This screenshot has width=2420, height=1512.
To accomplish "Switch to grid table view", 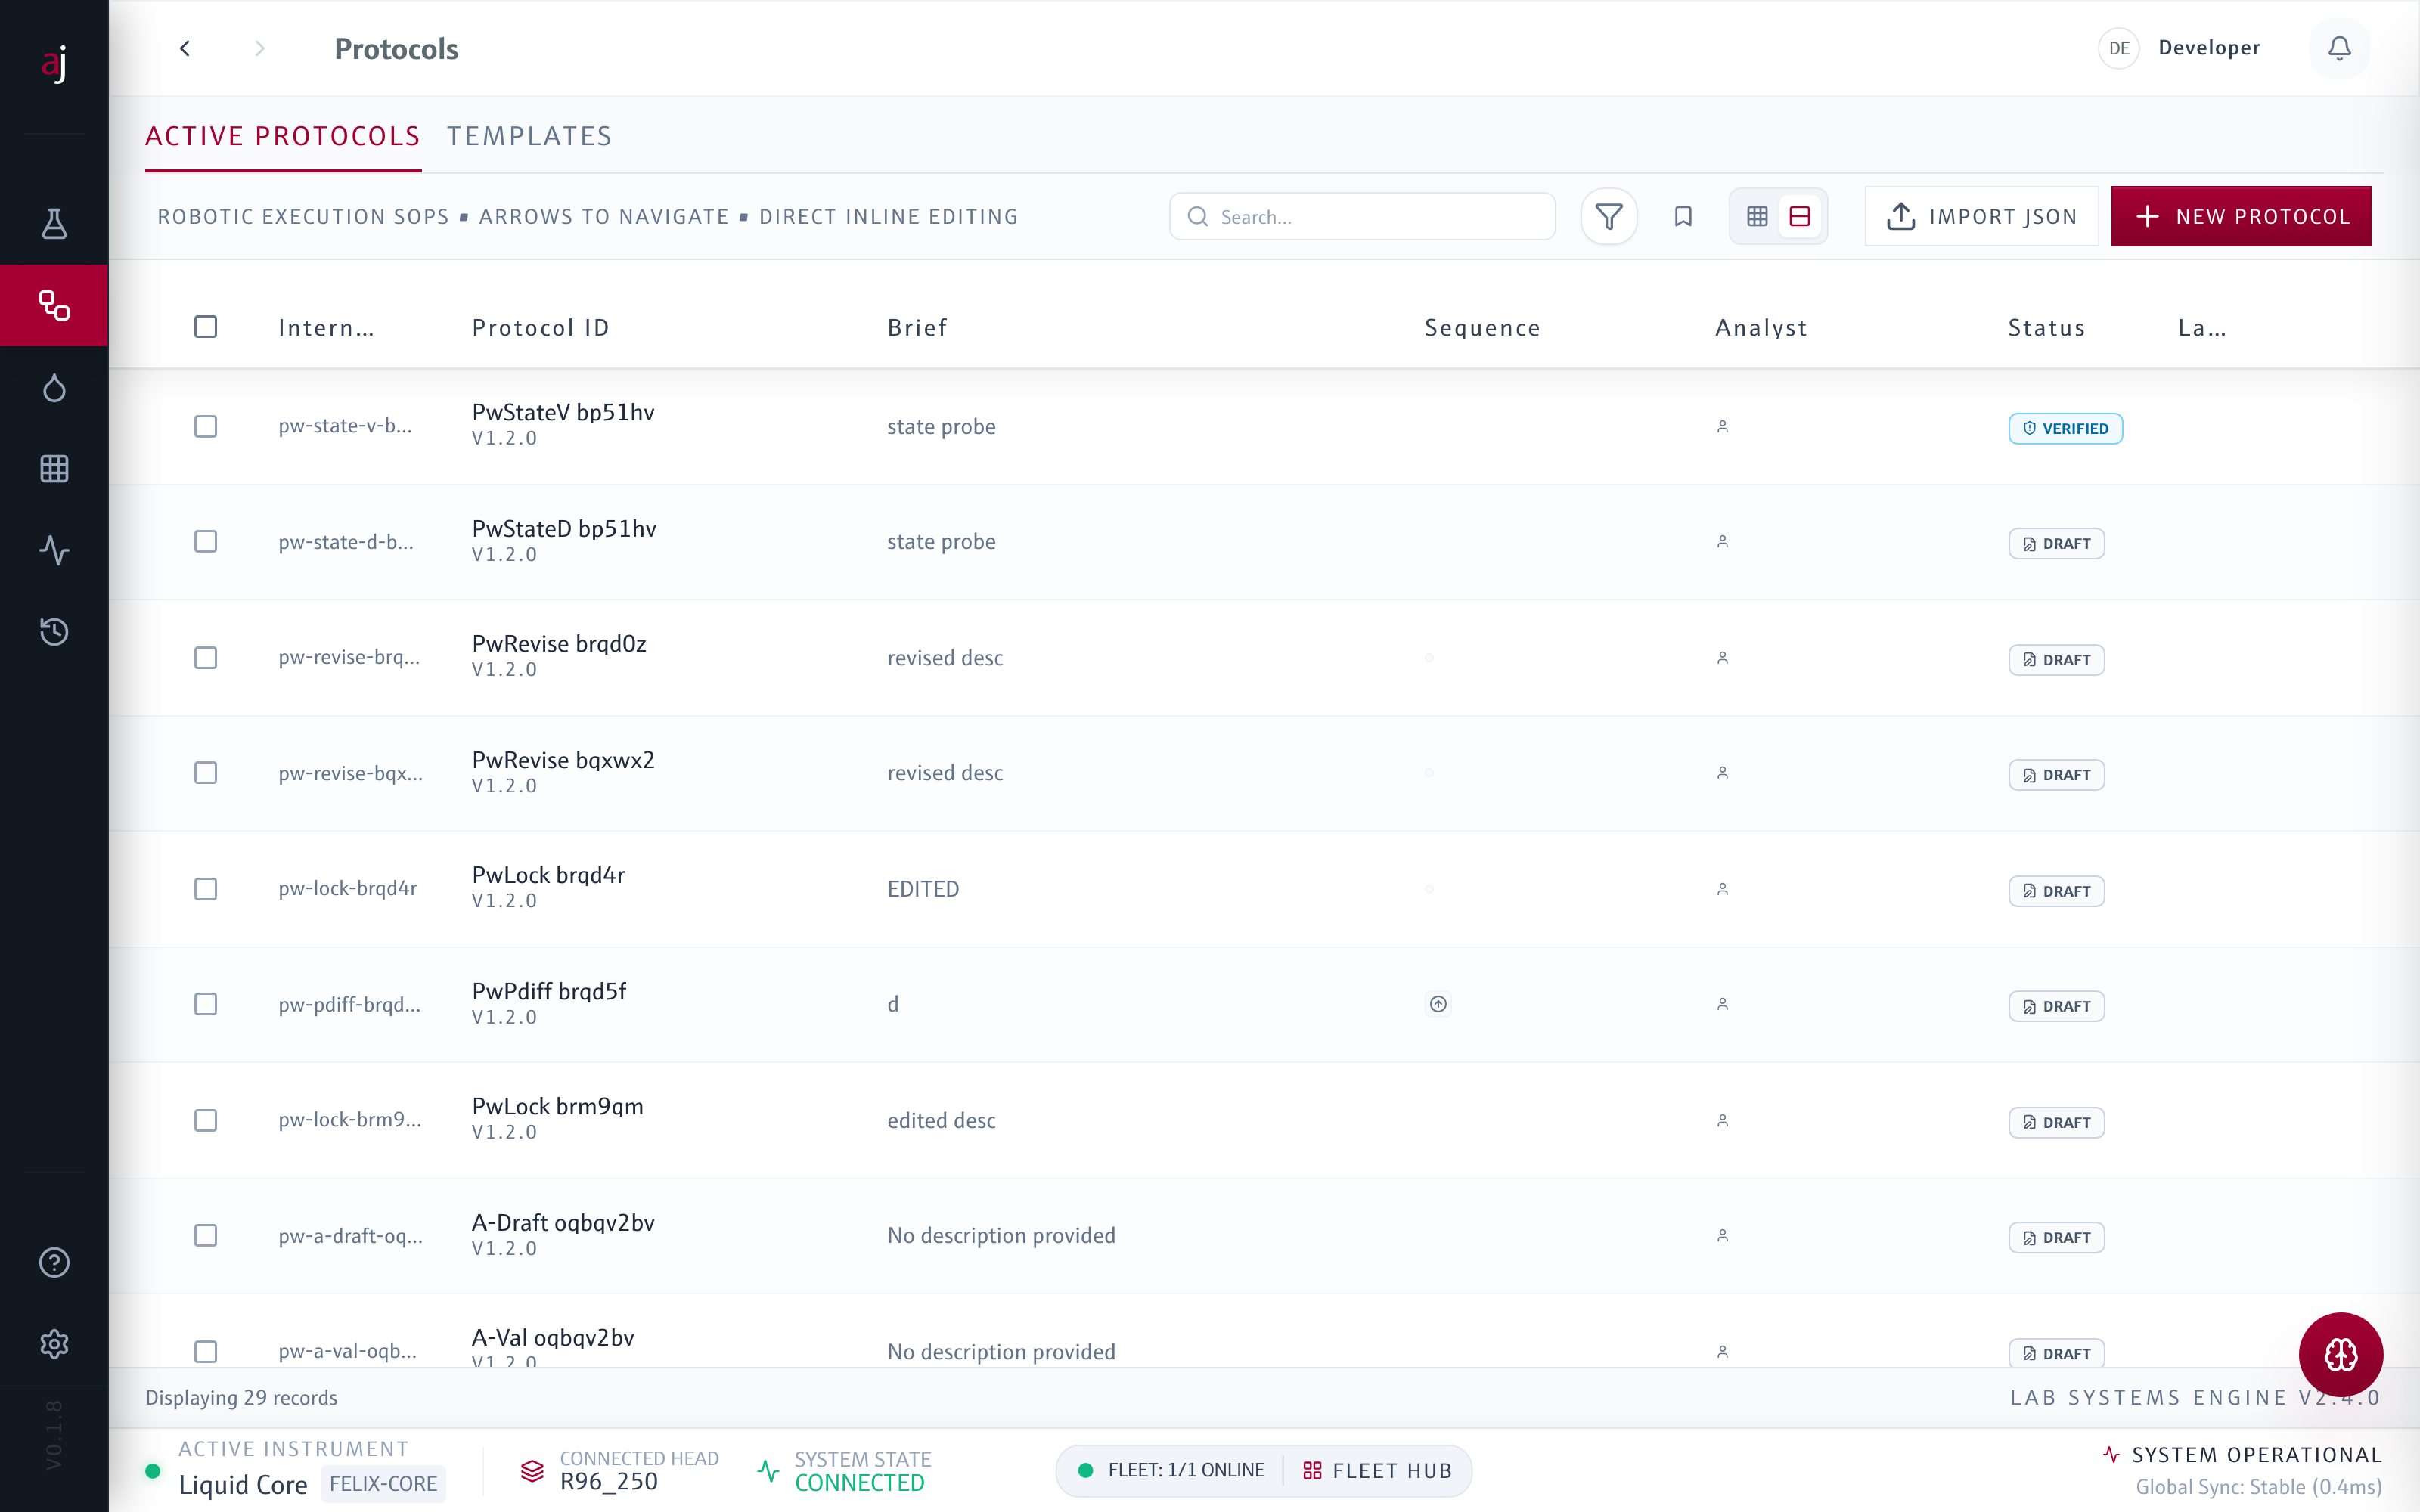I will pos(1757,216).
